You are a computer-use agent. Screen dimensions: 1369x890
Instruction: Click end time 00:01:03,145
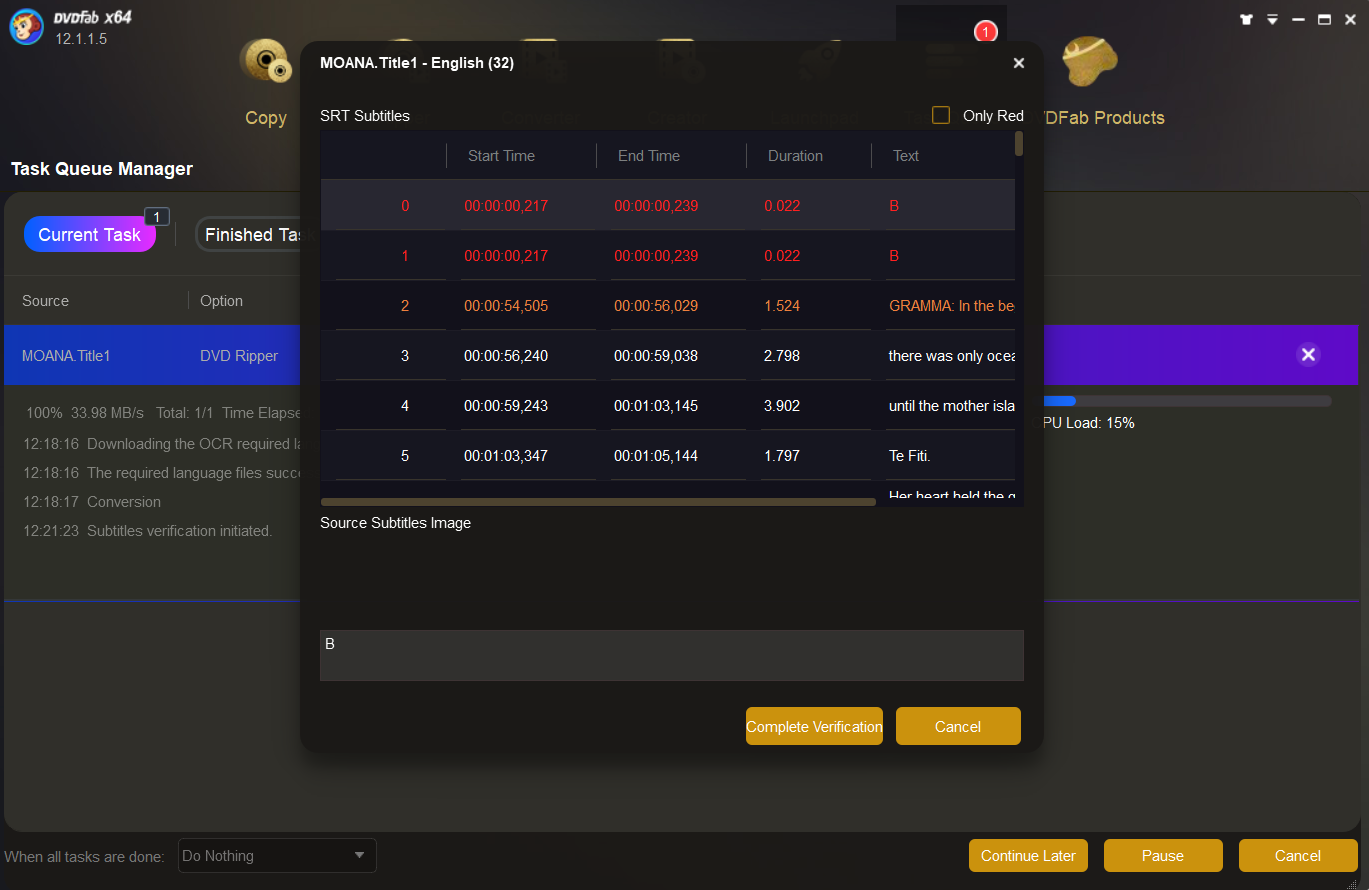(656, 406)
